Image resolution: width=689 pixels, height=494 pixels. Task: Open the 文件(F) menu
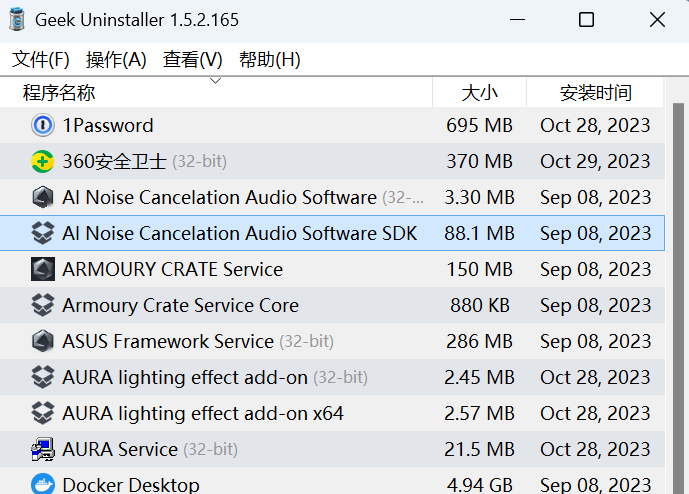point(41,60)
